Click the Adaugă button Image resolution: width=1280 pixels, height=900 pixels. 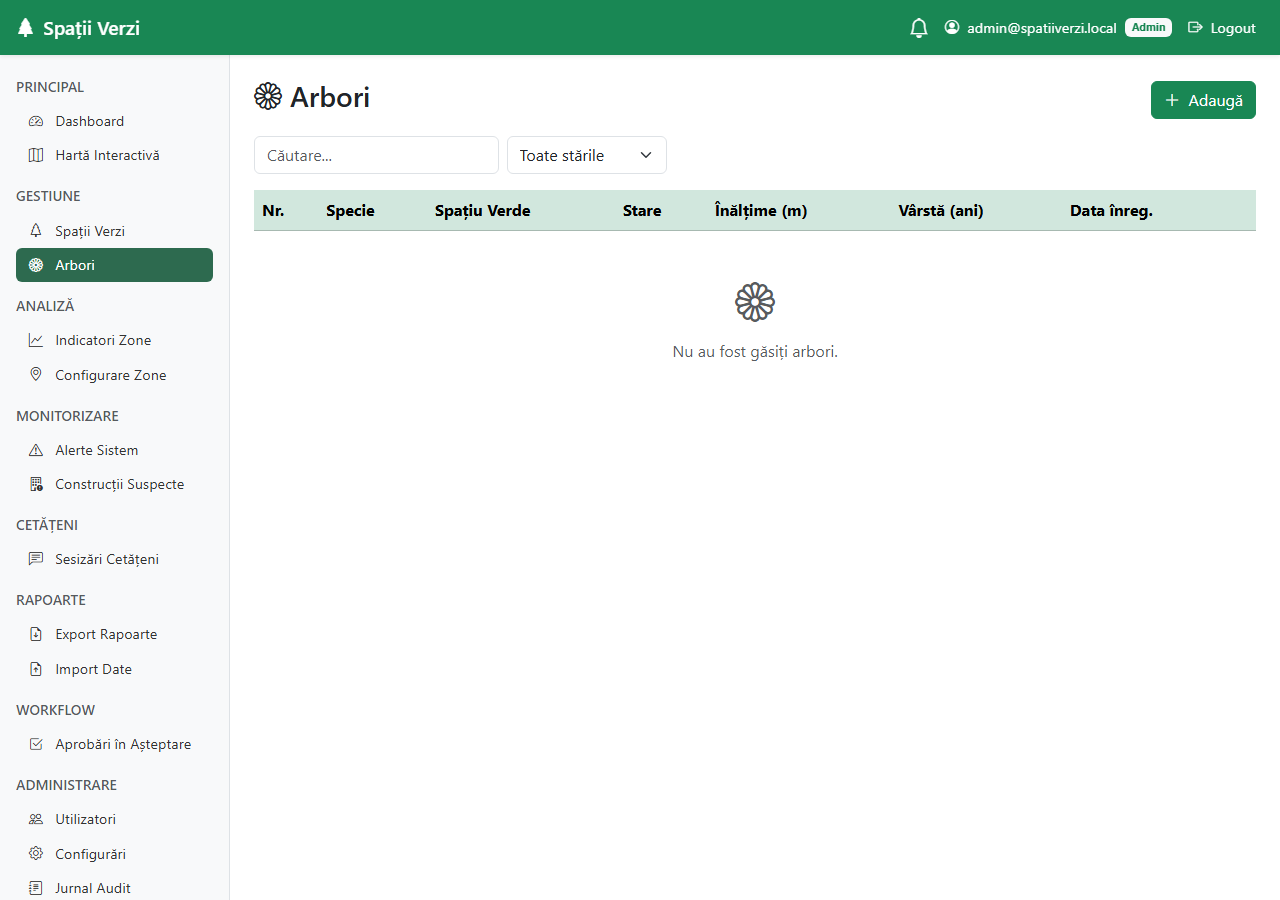point(1203,100)
